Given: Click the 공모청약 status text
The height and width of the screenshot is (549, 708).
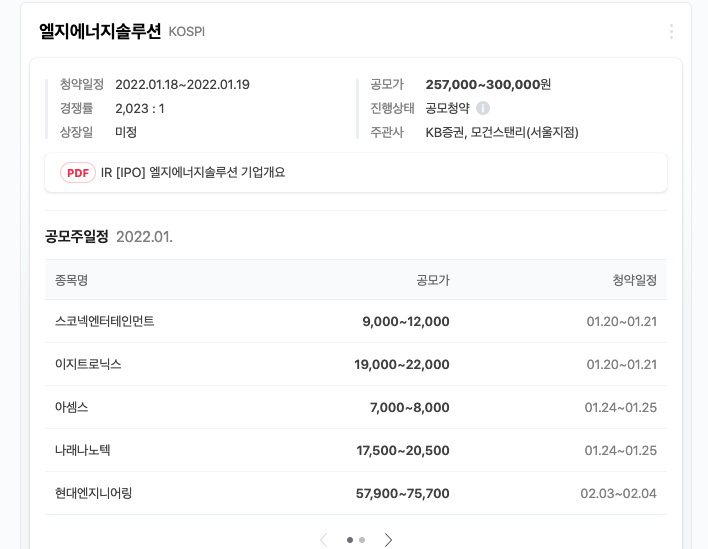Looking at the screenshot, I should (x=447, y=108).
